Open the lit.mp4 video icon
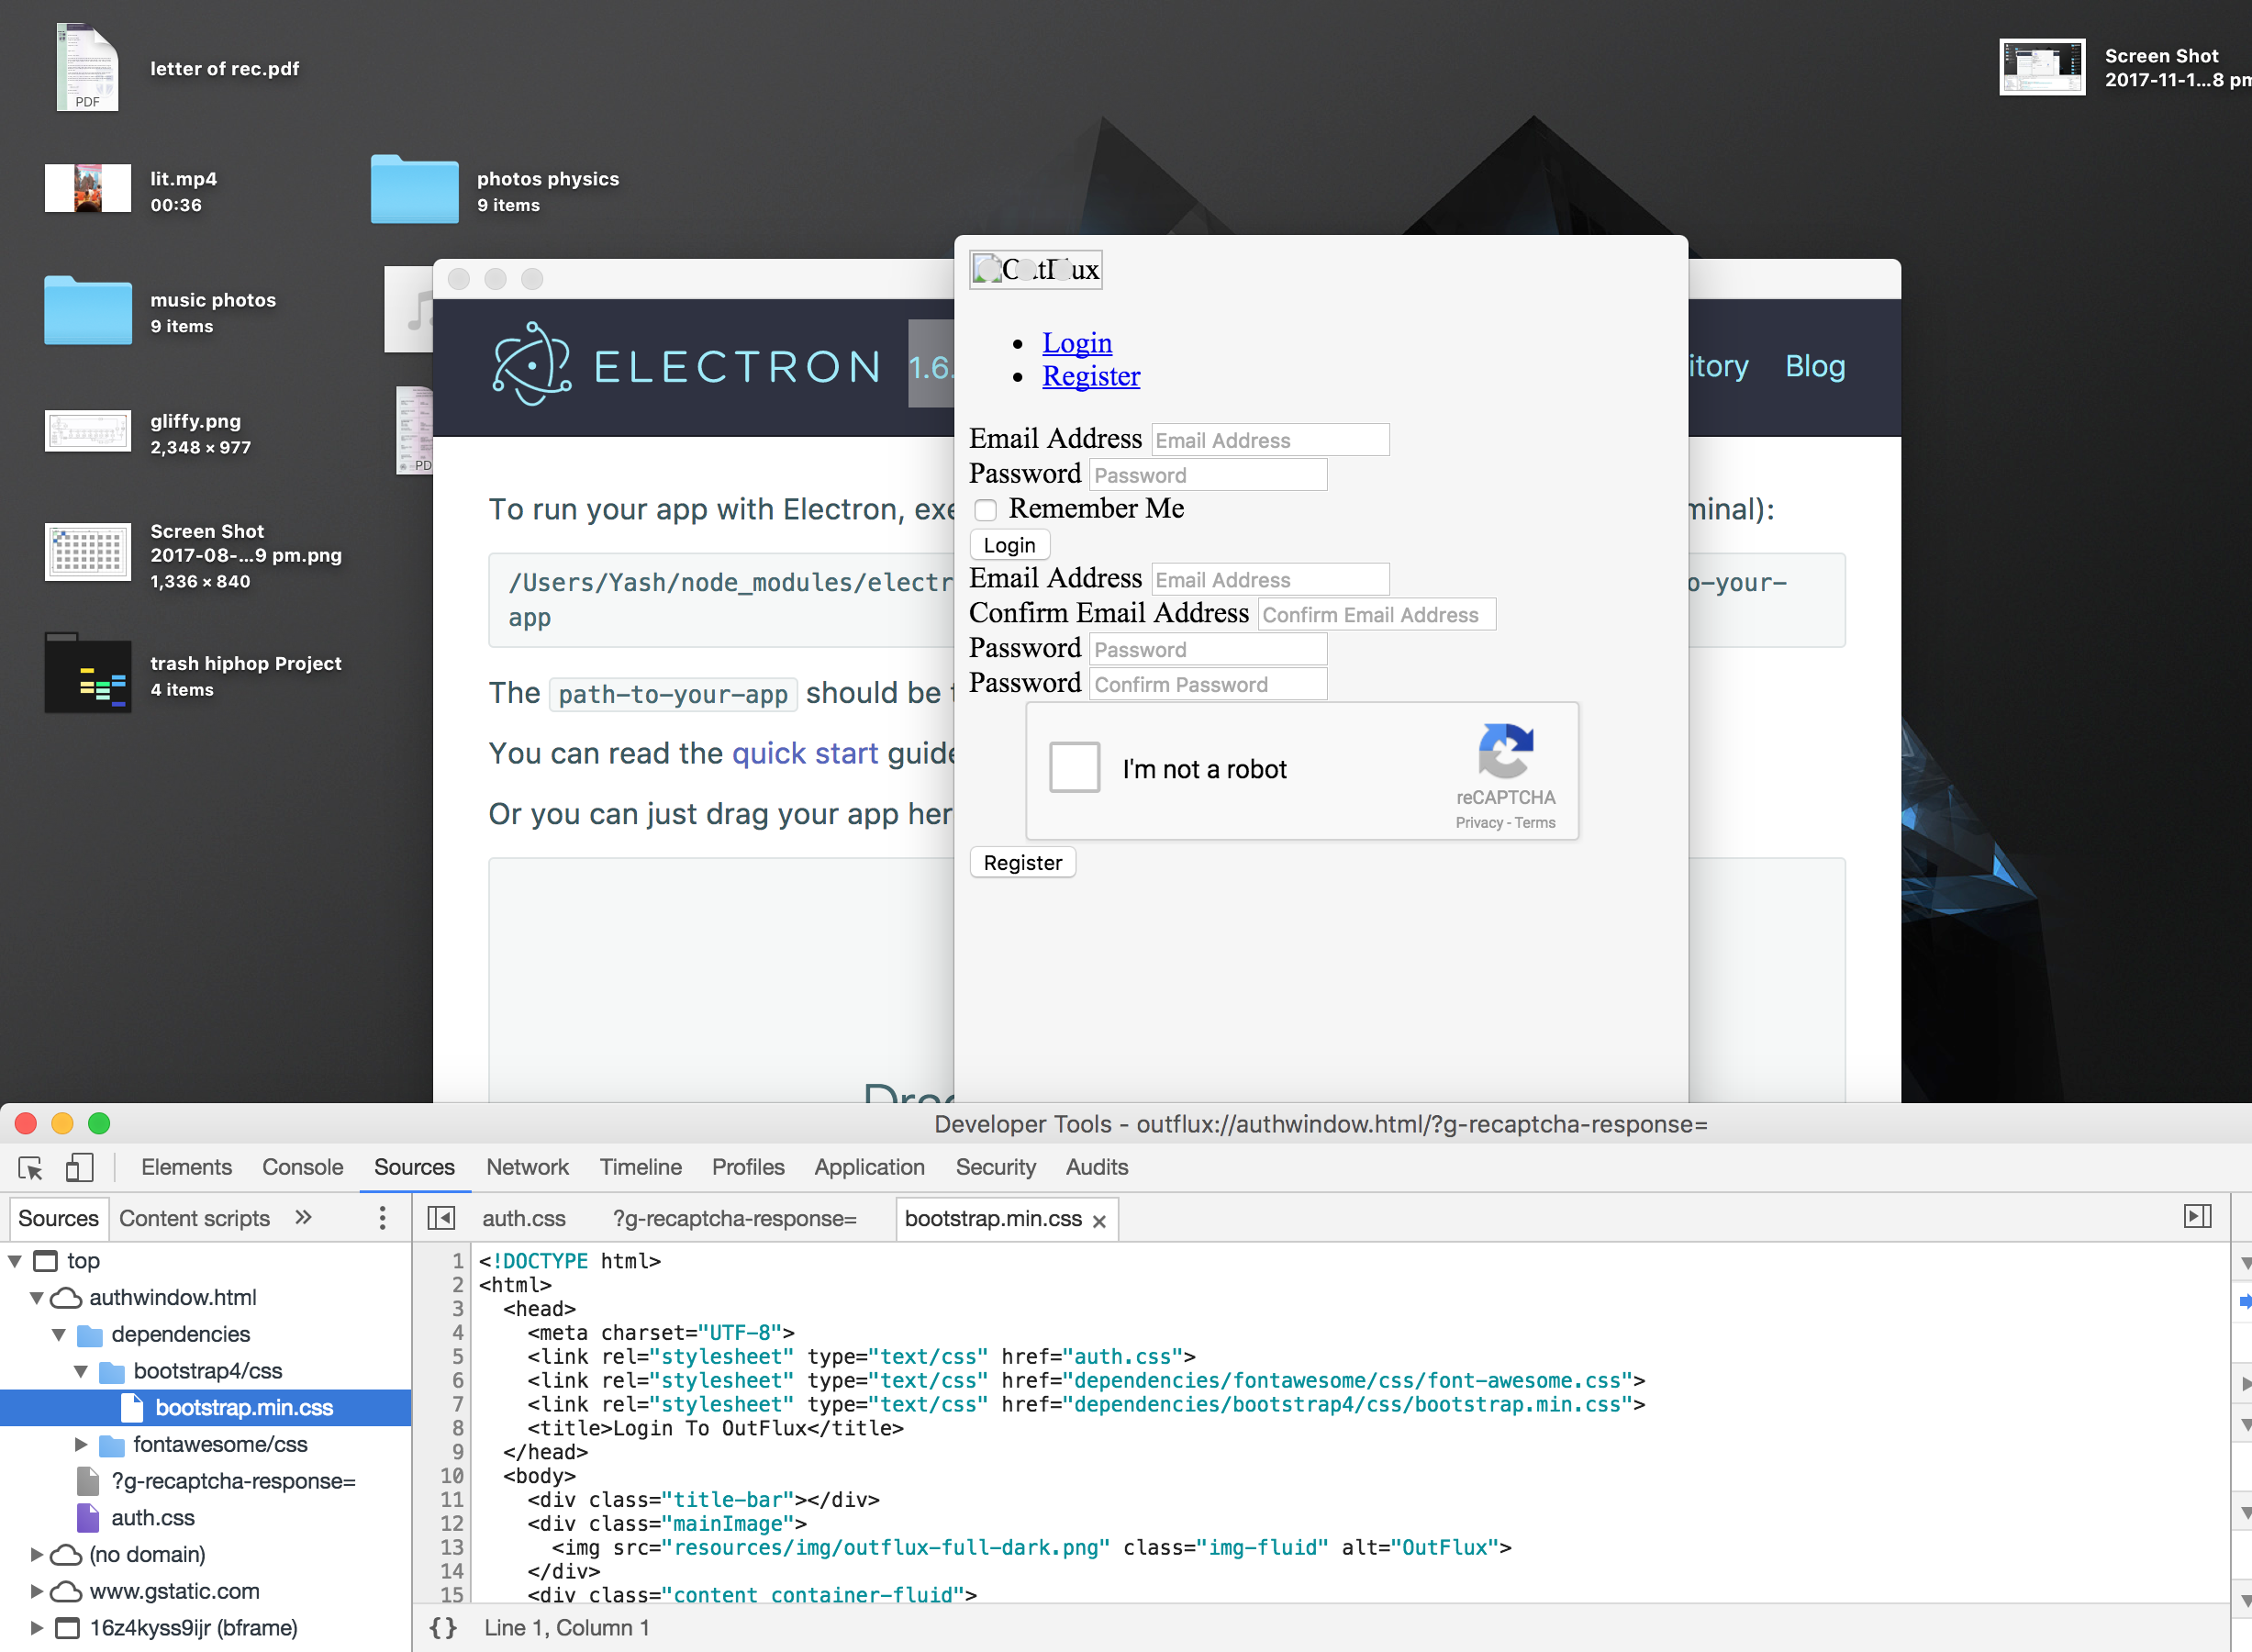 88,188
